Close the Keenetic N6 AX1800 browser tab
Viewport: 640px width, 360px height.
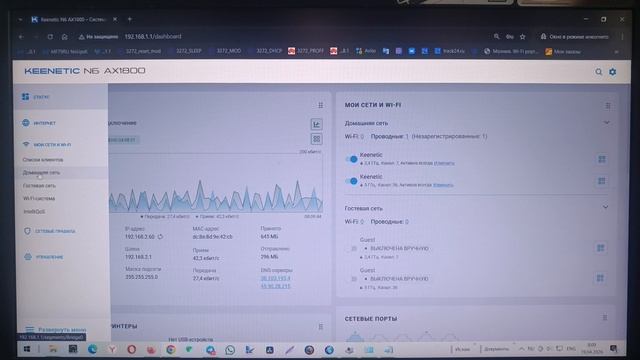115,19
